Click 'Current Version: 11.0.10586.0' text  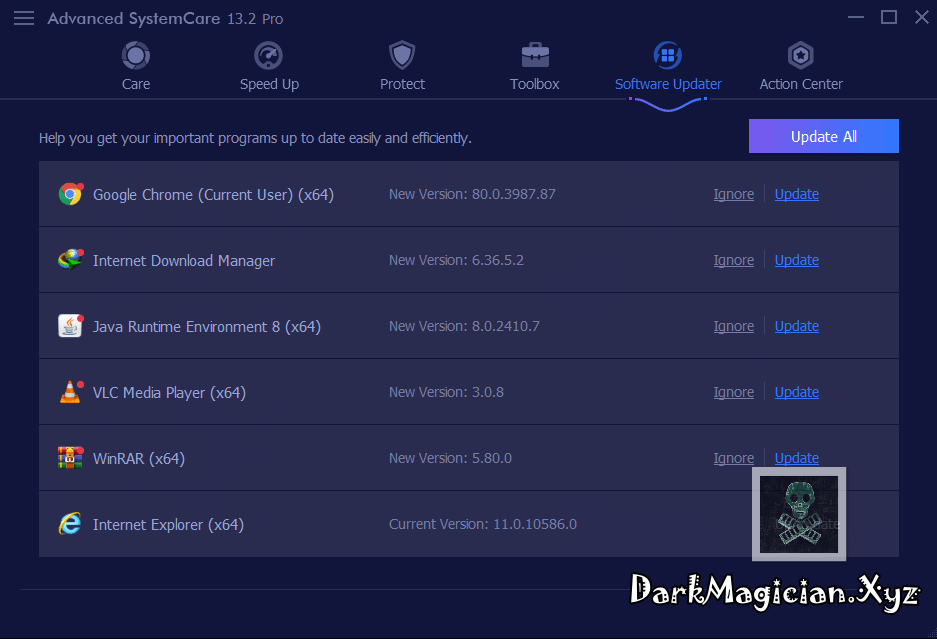[483, 524]
